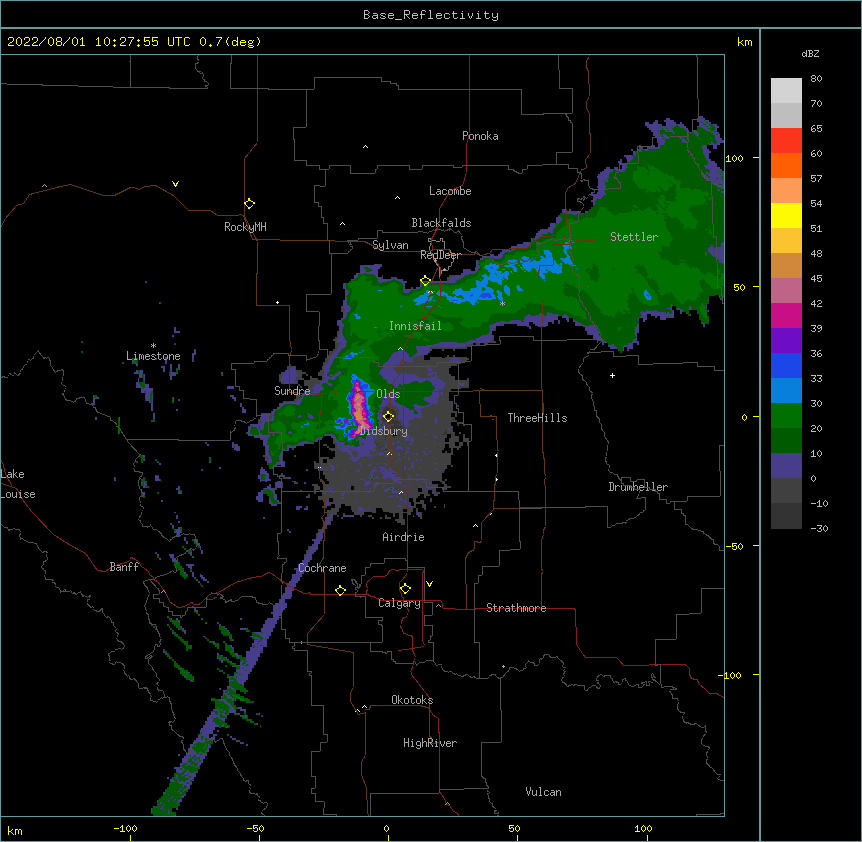The height and width of the screenshot is (842, 862).
Task: Click the yellow diamond marker above Calgary label
Action: coord(405,589)
